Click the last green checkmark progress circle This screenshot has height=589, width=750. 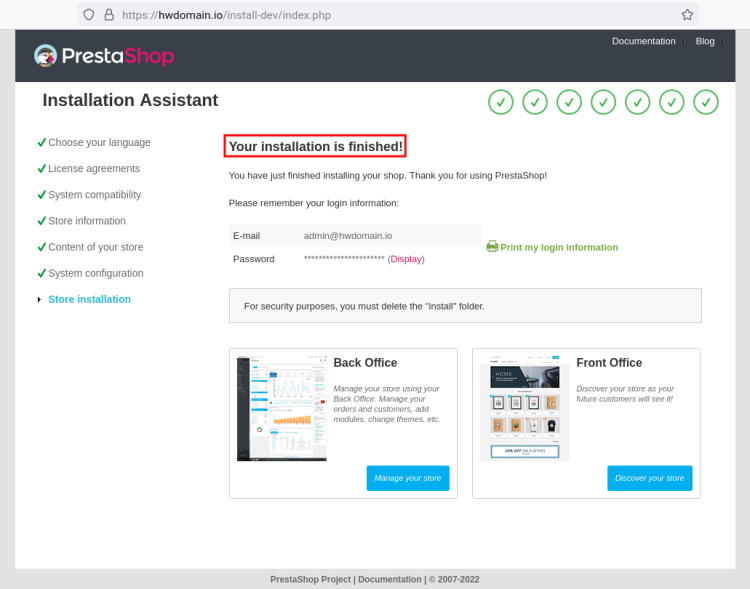point(706,102)
